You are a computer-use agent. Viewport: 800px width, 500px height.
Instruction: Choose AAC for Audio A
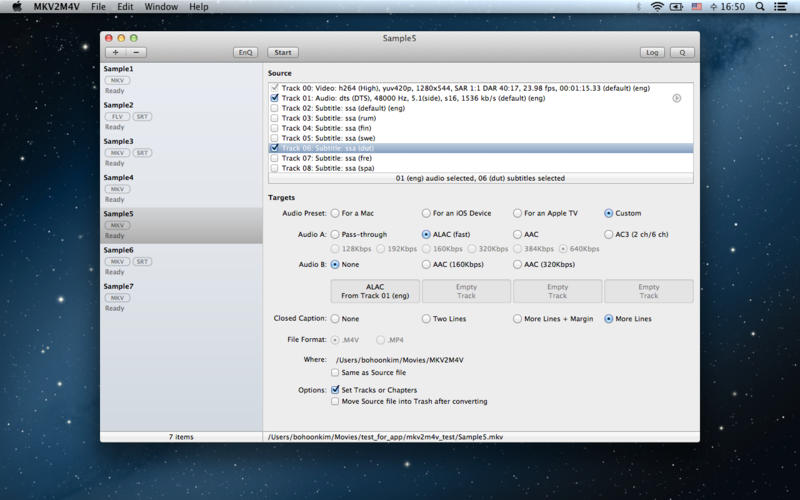tap(517, 234)
